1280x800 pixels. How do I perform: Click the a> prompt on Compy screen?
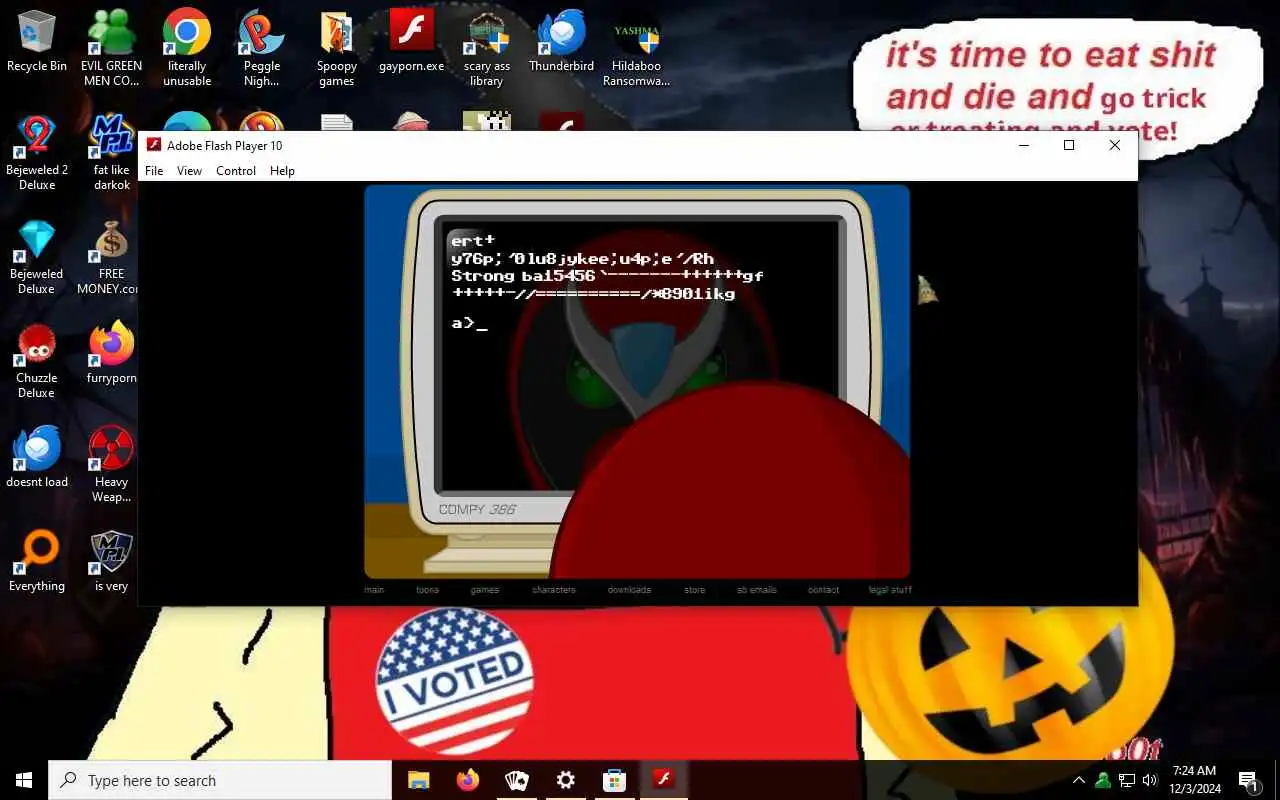469,323
